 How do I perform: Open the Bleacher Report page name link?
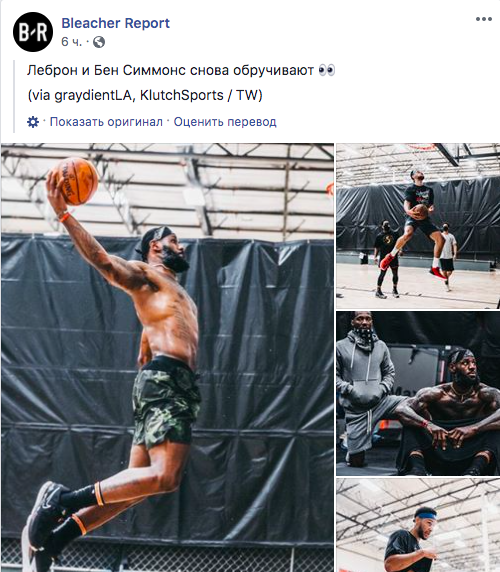pyautogui.click(x=115, y=23)
